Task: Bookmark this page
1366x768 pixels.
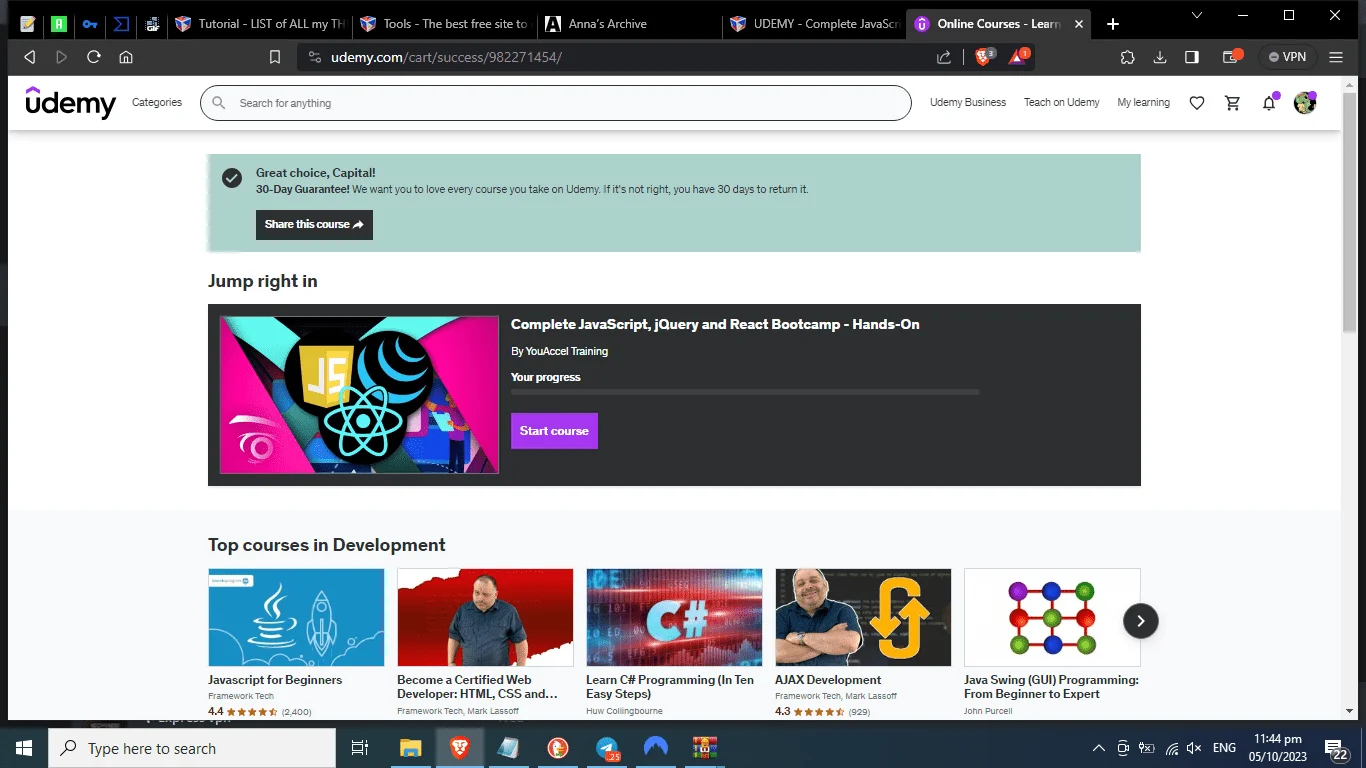Action: pyautogui.click(x=275, y=57)
